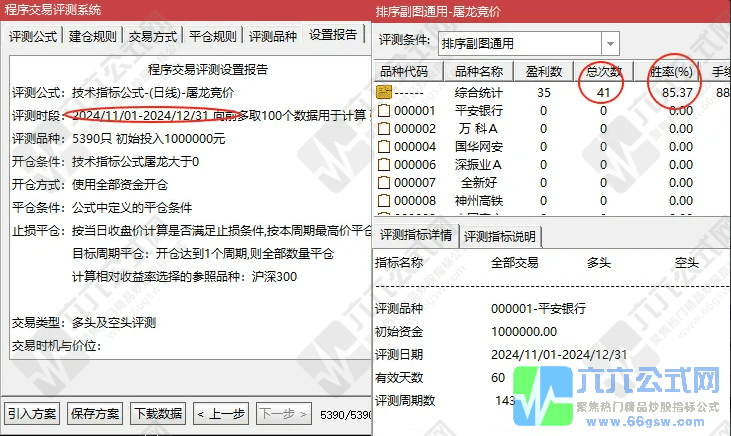The height and width of the screenshot is (436, 731).
Task: Click the win rate value 85.37
Action: [x=677, y=92]
